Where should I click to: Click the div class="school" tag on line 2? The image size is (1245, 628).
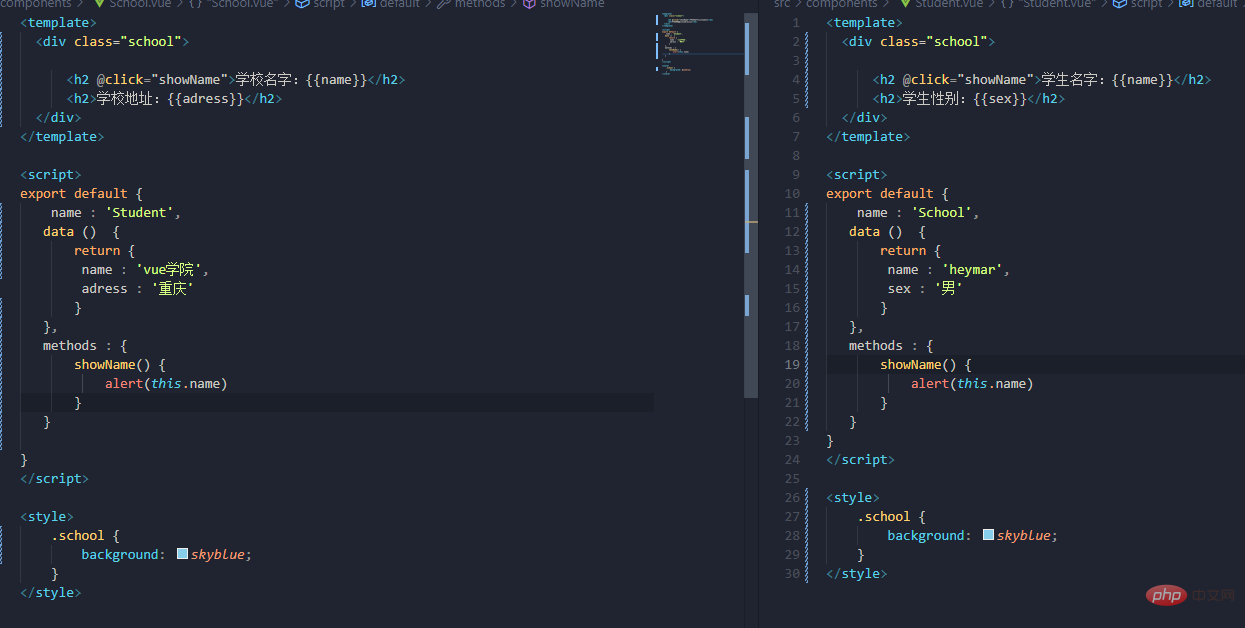919,41
